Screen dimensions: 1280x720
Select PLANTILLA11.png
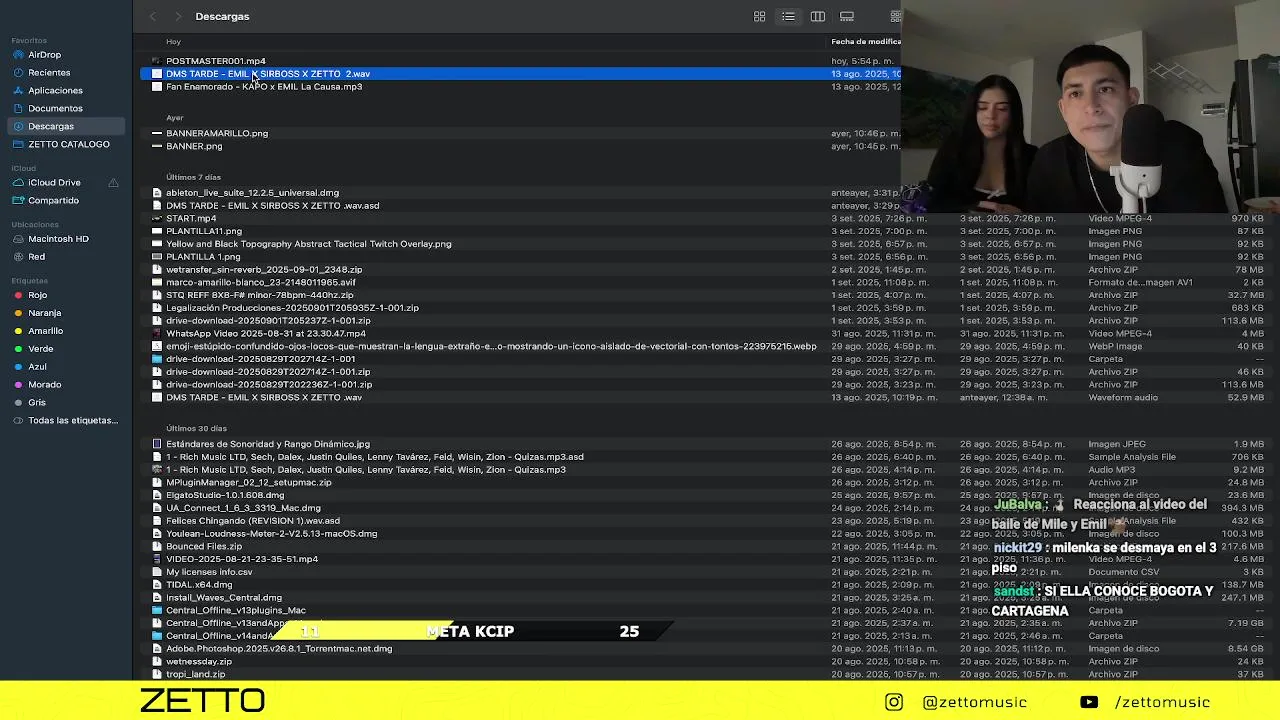pos(204,231)
